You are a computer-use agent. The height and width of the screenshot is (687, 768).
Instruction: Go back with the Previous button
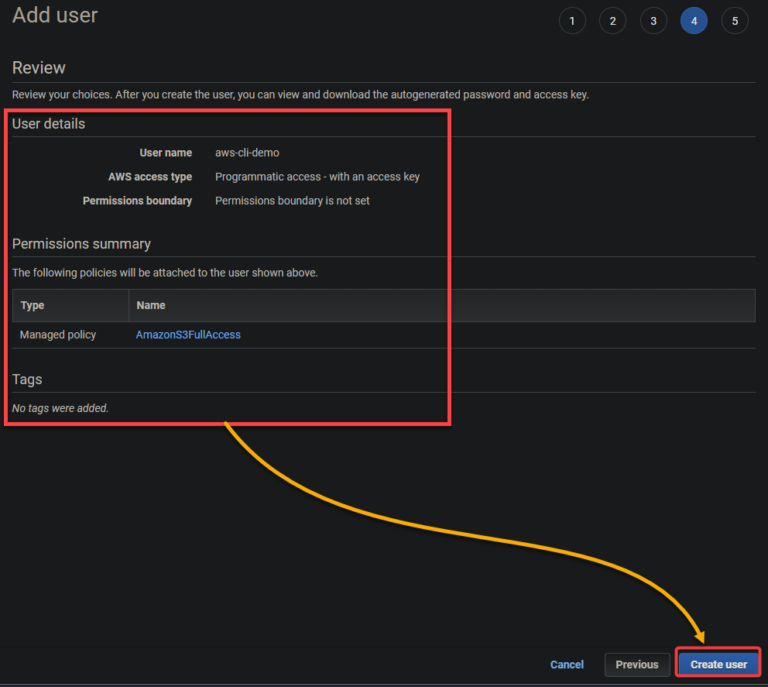tap(637, 664)
